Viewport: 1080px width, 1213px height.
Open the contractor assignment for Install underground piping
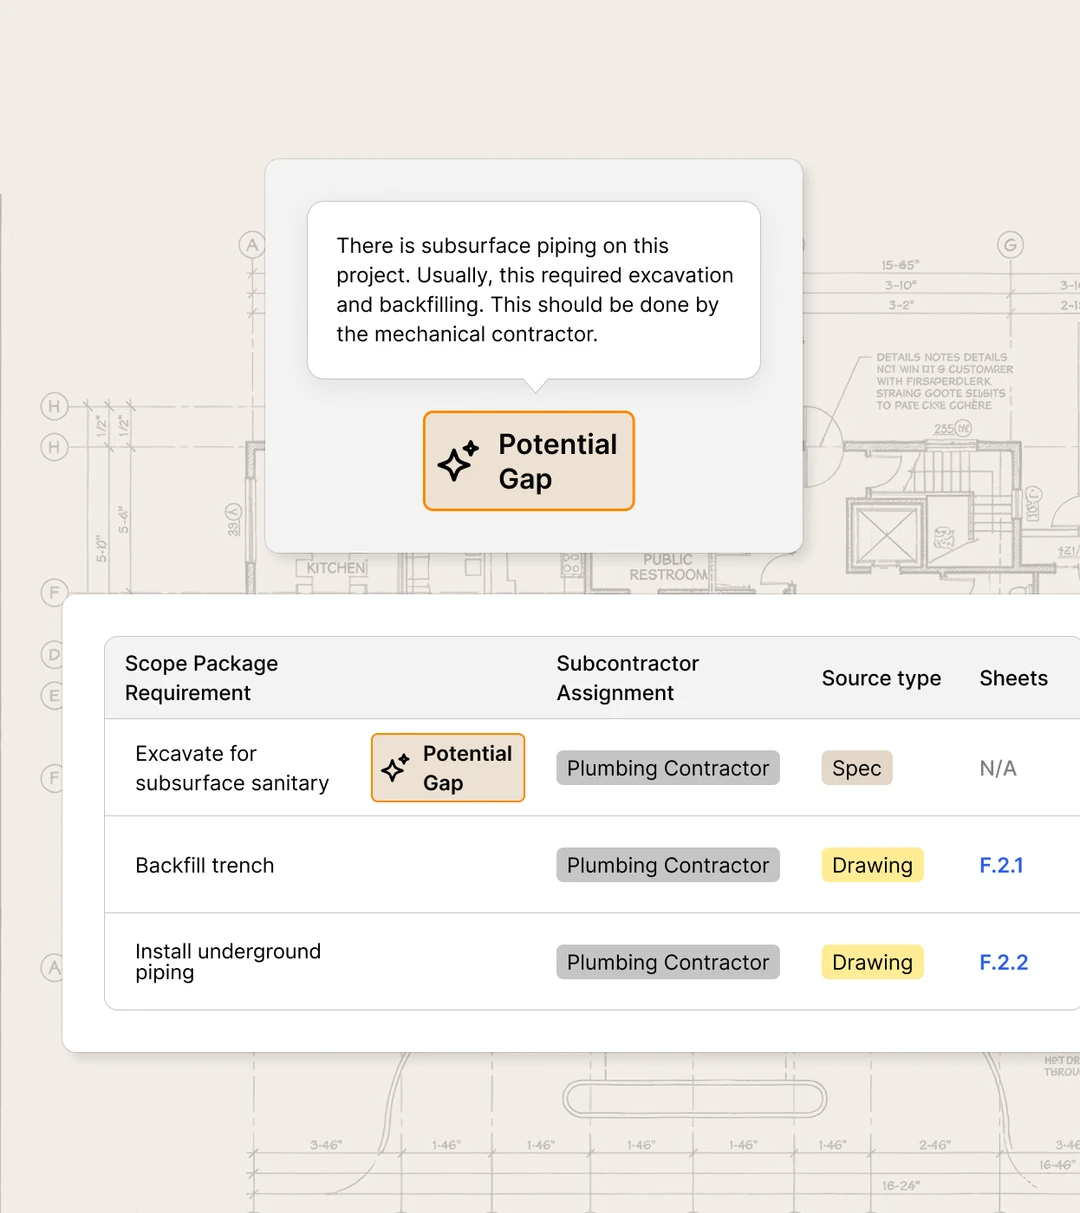pos(667,962)
